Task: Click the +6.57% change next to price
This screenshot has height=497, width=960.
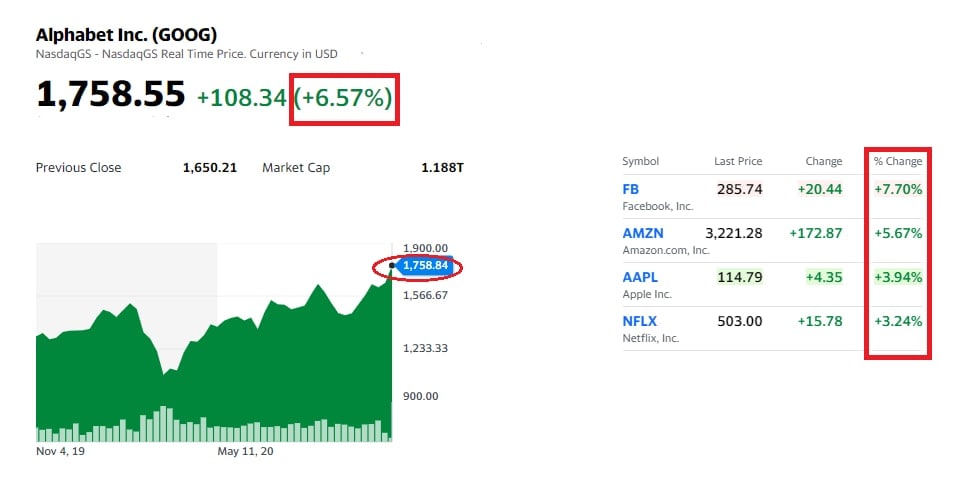Action: coord(342,98)
